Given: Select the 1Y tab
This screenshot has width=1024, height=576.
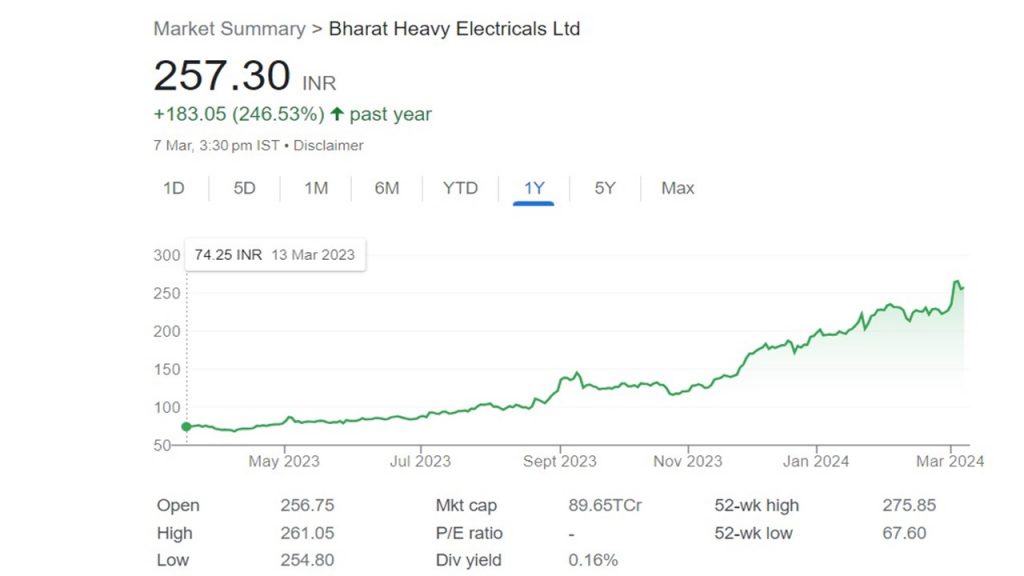Looking at the screenshot, I should (534, 188).
